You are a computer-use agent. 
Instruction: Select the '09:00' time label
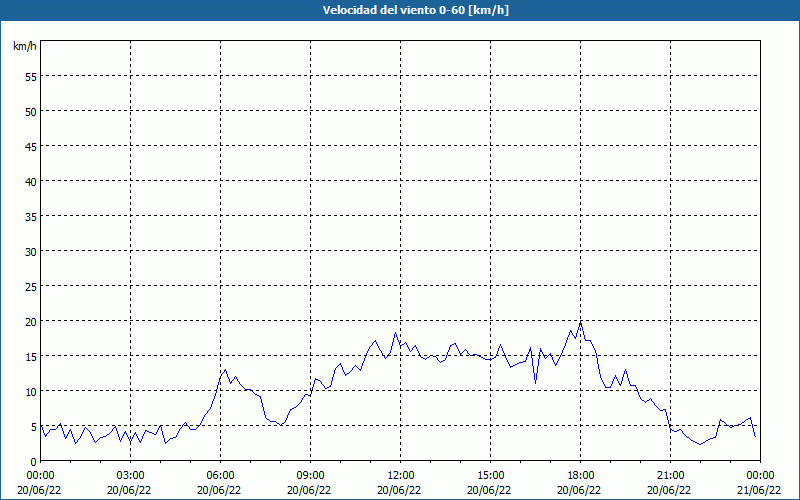click(x=310, y=476)
